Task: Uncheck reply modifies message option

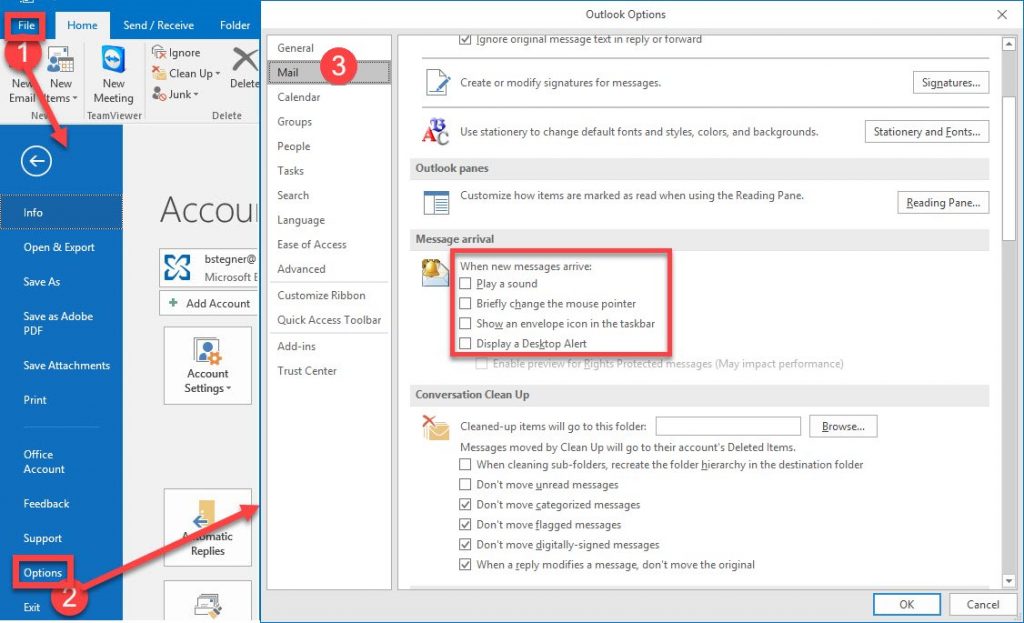Action: coord(465,564)
